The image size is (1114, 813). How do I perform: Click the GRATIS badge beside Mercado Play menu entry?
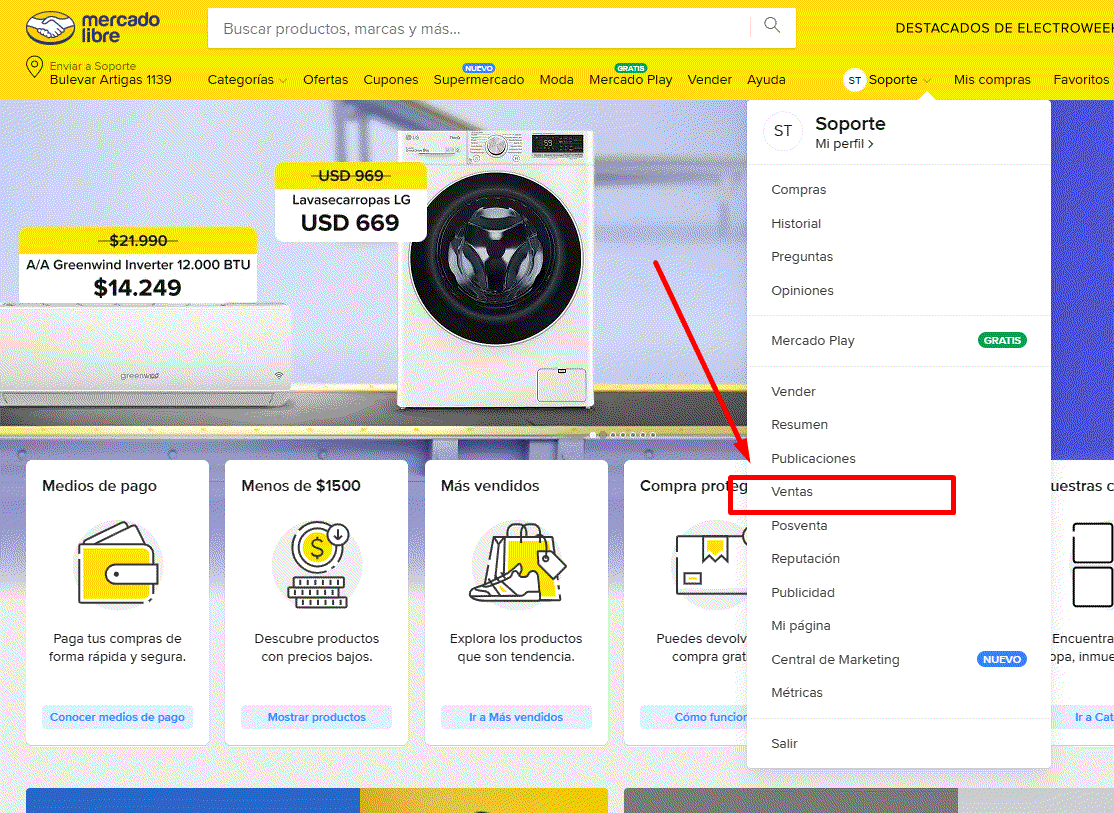[x=1002, y=340]
